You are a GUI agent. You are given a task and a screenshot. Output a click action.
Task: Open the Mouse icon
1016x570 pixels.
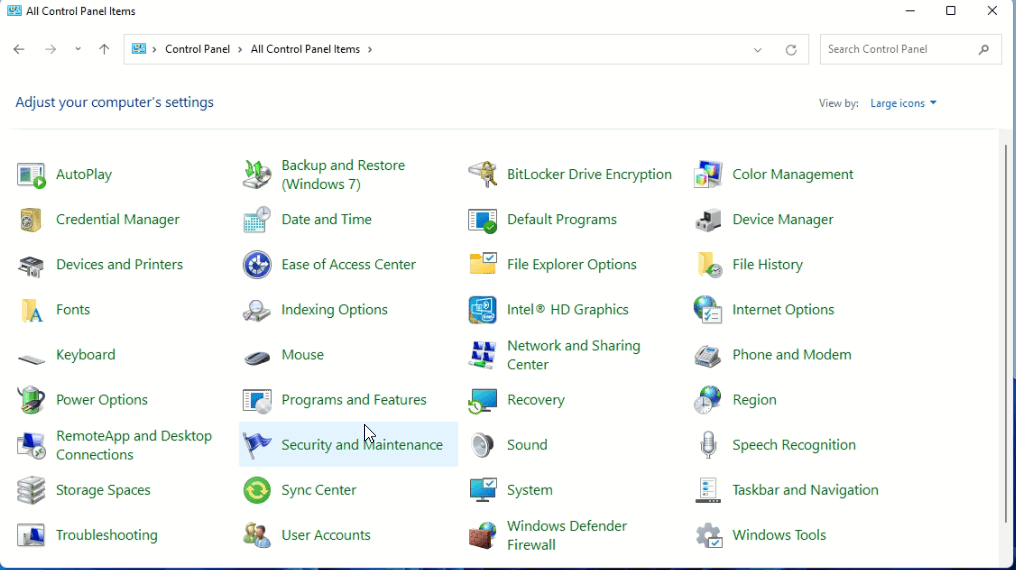pyautogui.click(x=257, y=356)
